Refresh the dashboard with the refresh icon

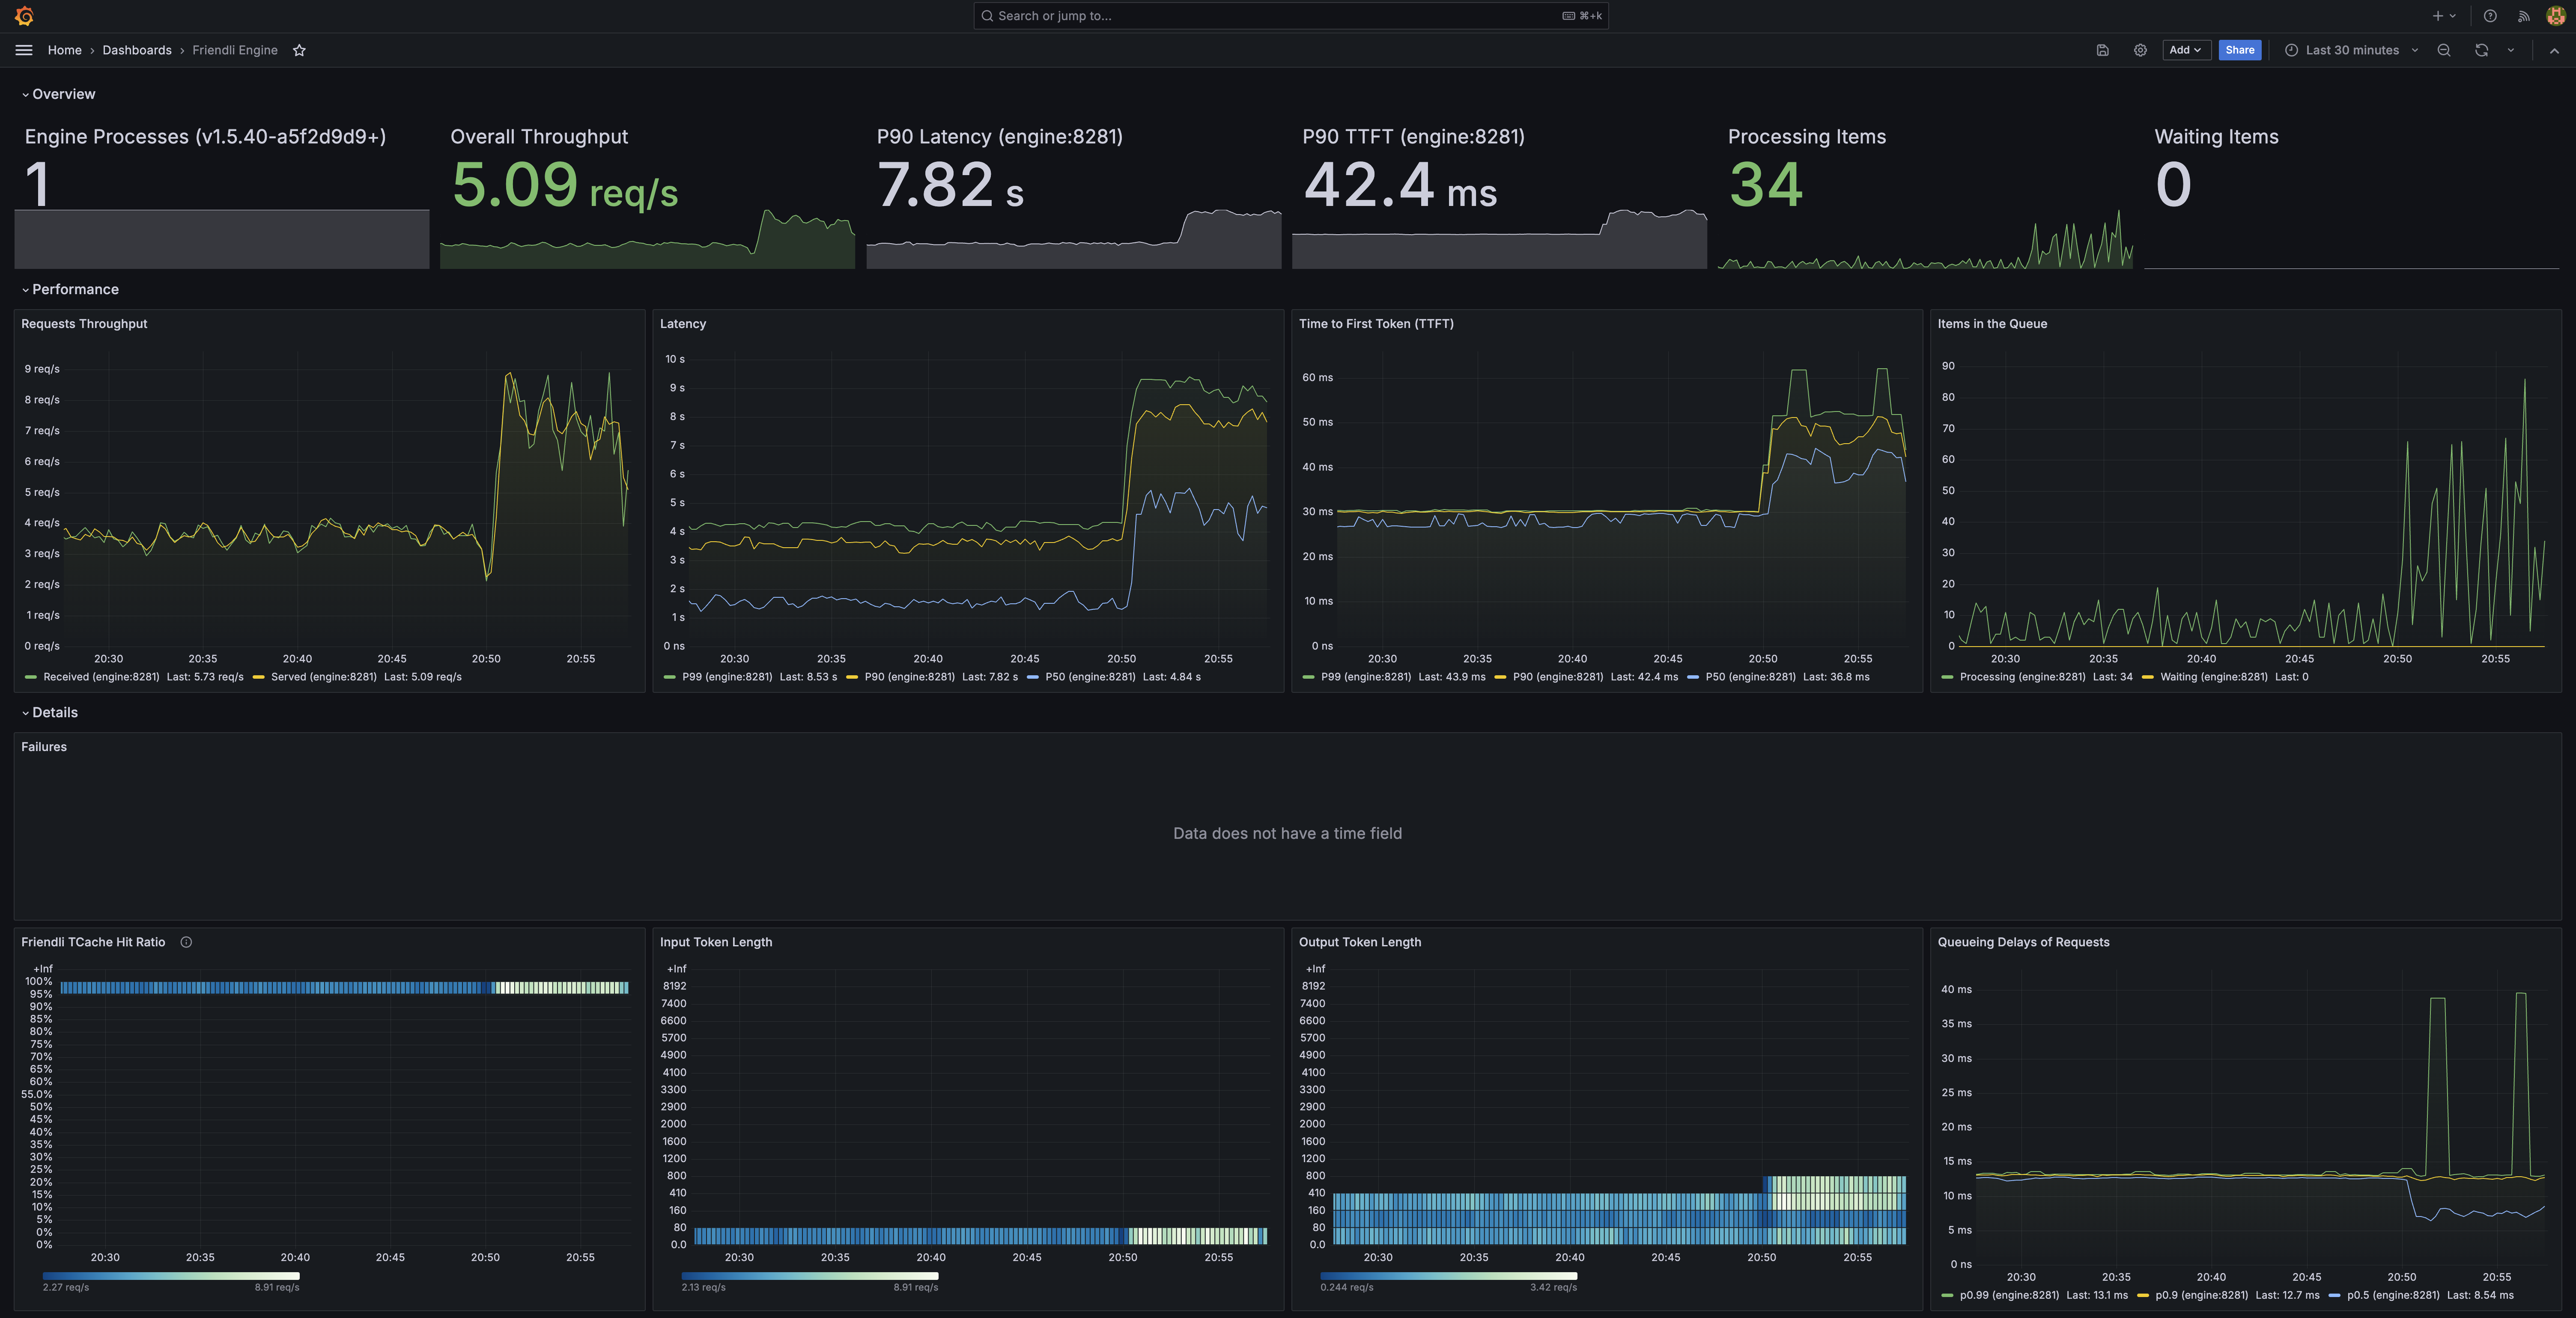pyautogui.click(x=2481, y=50)
